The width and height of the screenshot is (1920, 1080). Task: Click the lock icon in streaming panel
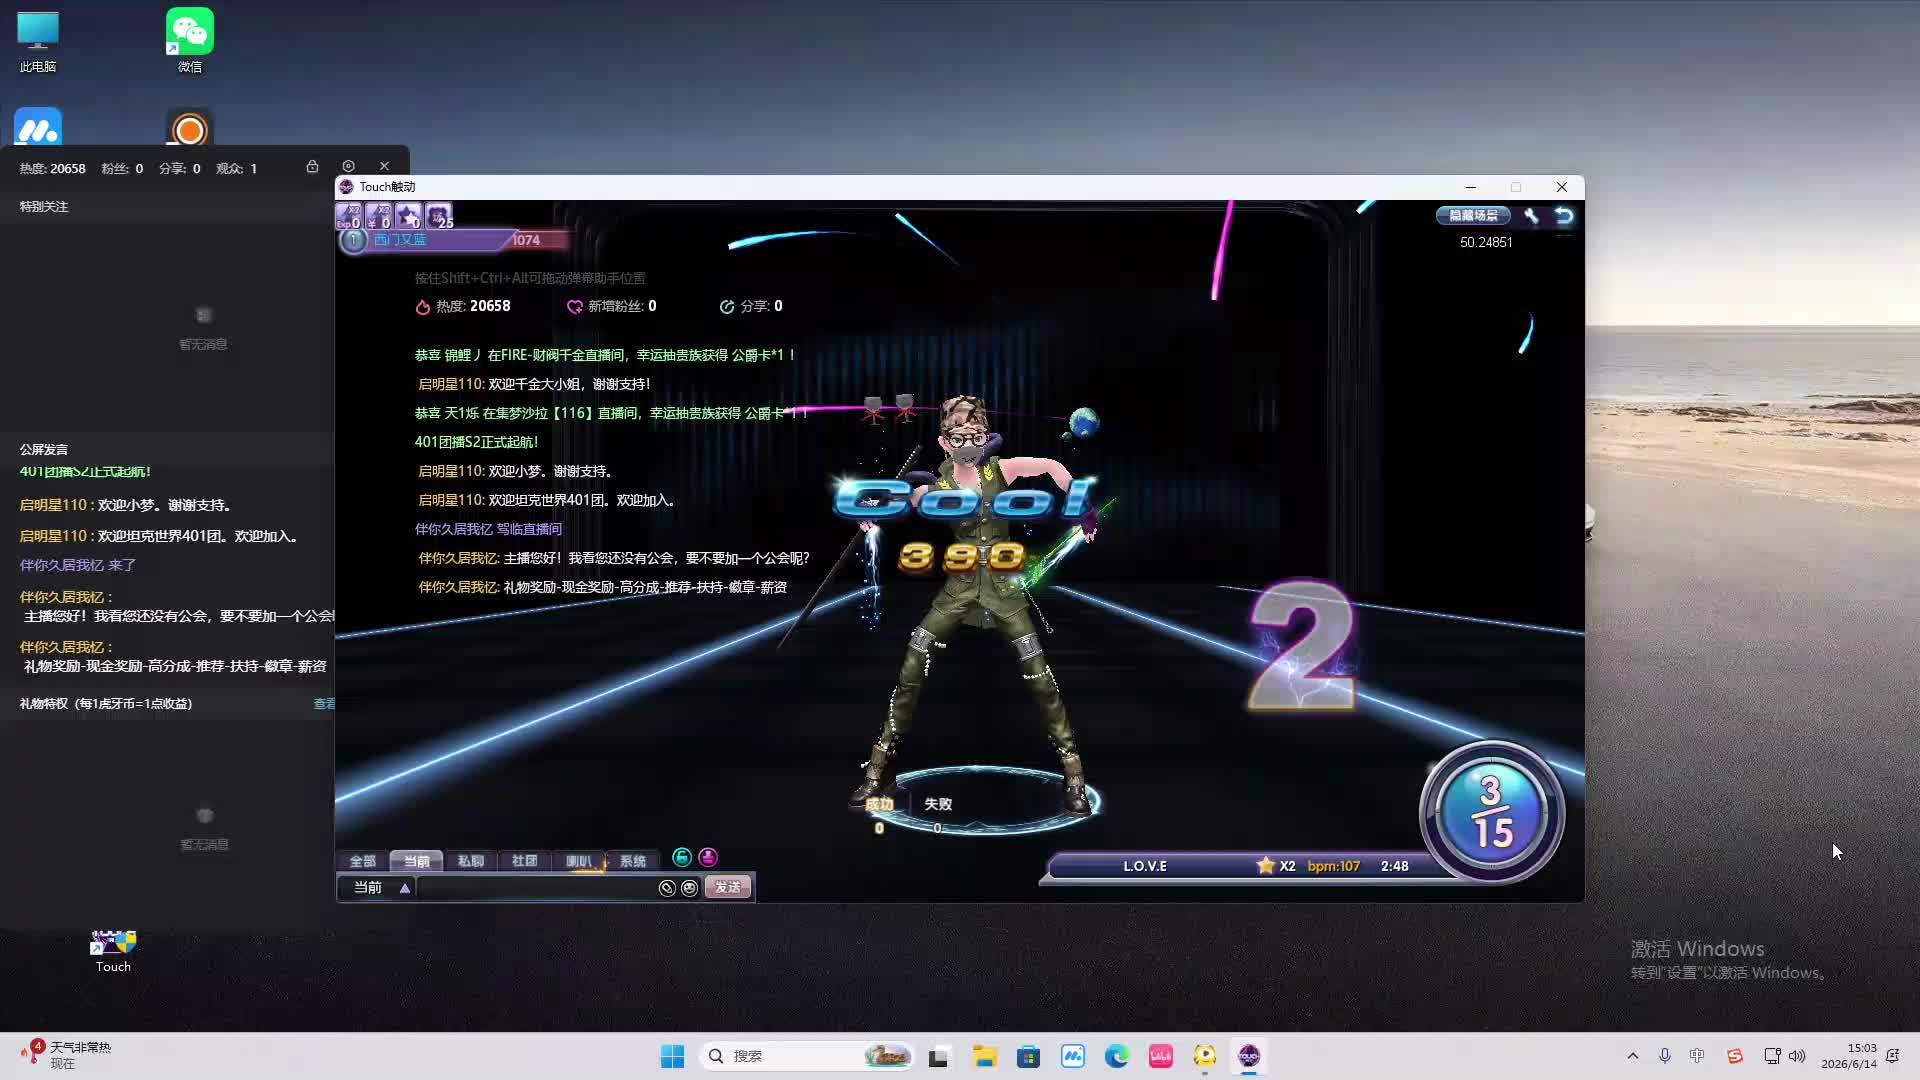pyautogui.click(x=312, y=166)
